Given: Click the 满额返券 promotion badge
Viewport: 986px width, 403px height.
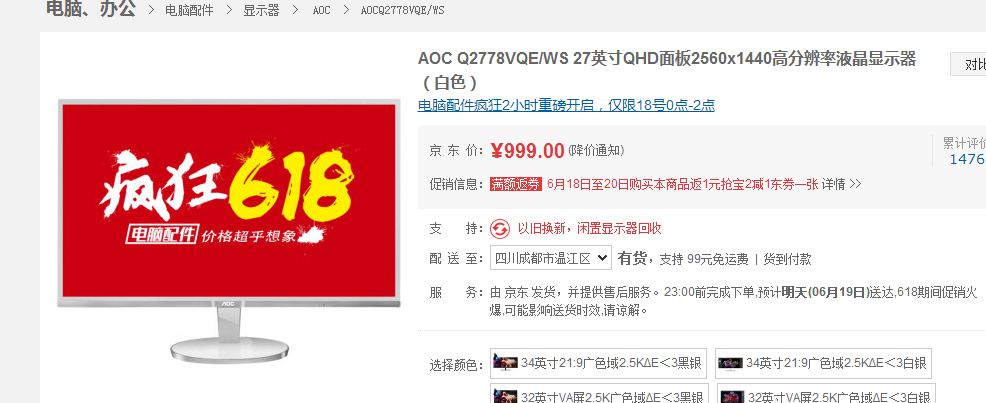Looking at the screenshot, I should click(x=516, y=184).
